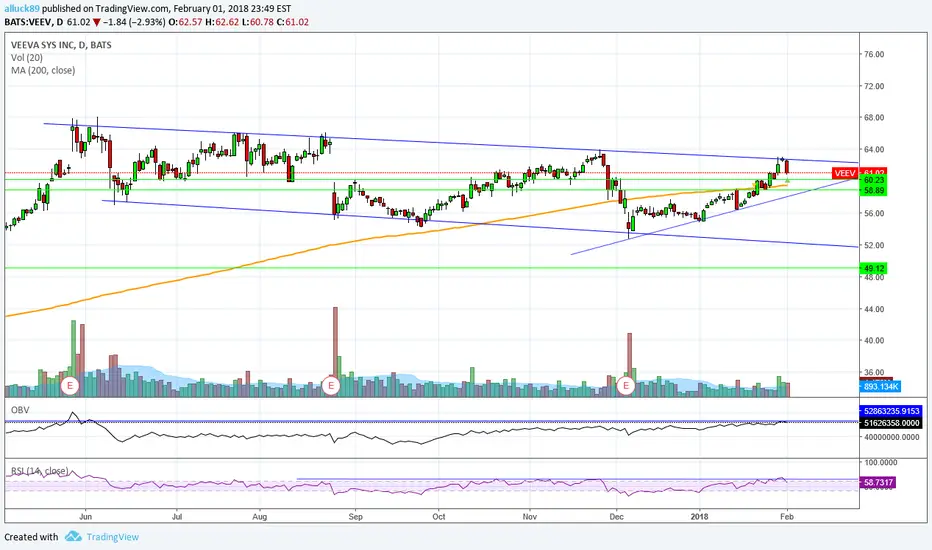Click the Sep label on time axis
The width and height of the screenshot is (932, 550).
355,516
